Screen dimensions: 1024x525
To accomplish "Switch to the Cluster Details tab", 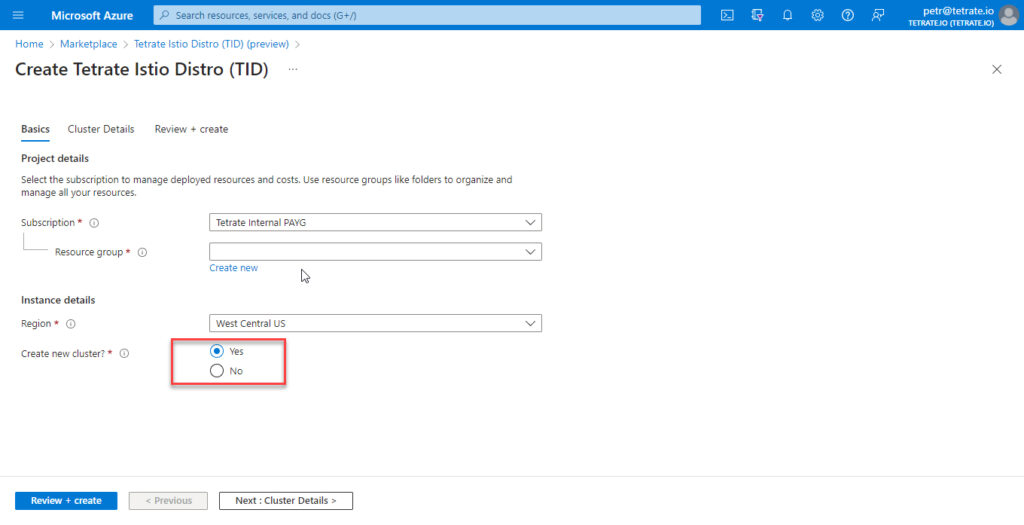I will 101,129.
